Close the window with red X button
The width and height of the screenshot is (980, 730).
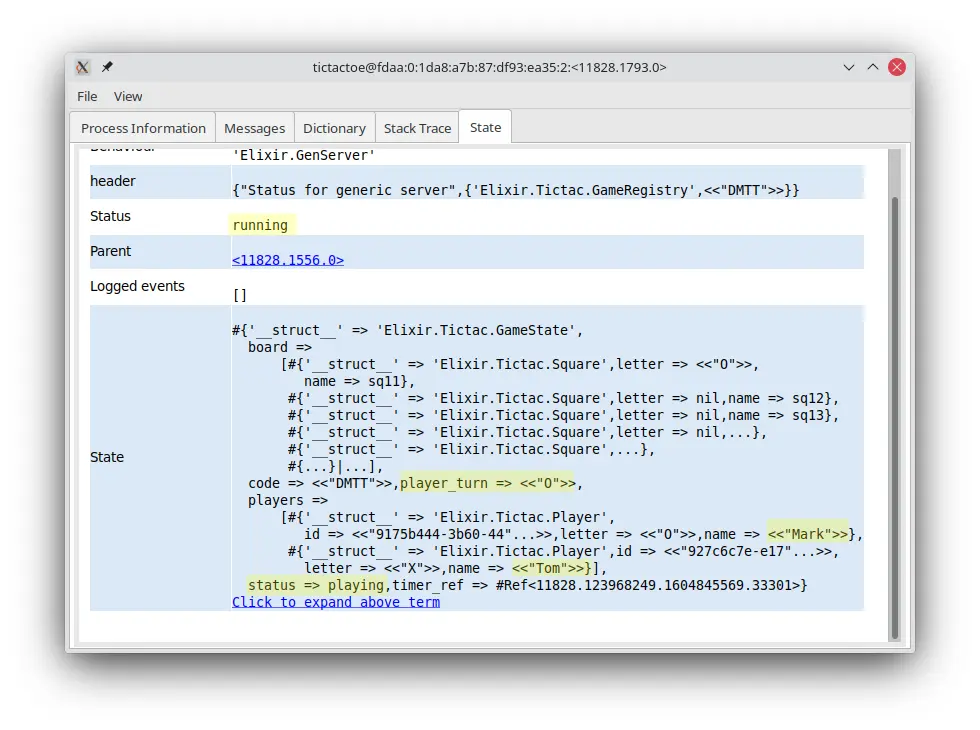click(x=897, y=67)
